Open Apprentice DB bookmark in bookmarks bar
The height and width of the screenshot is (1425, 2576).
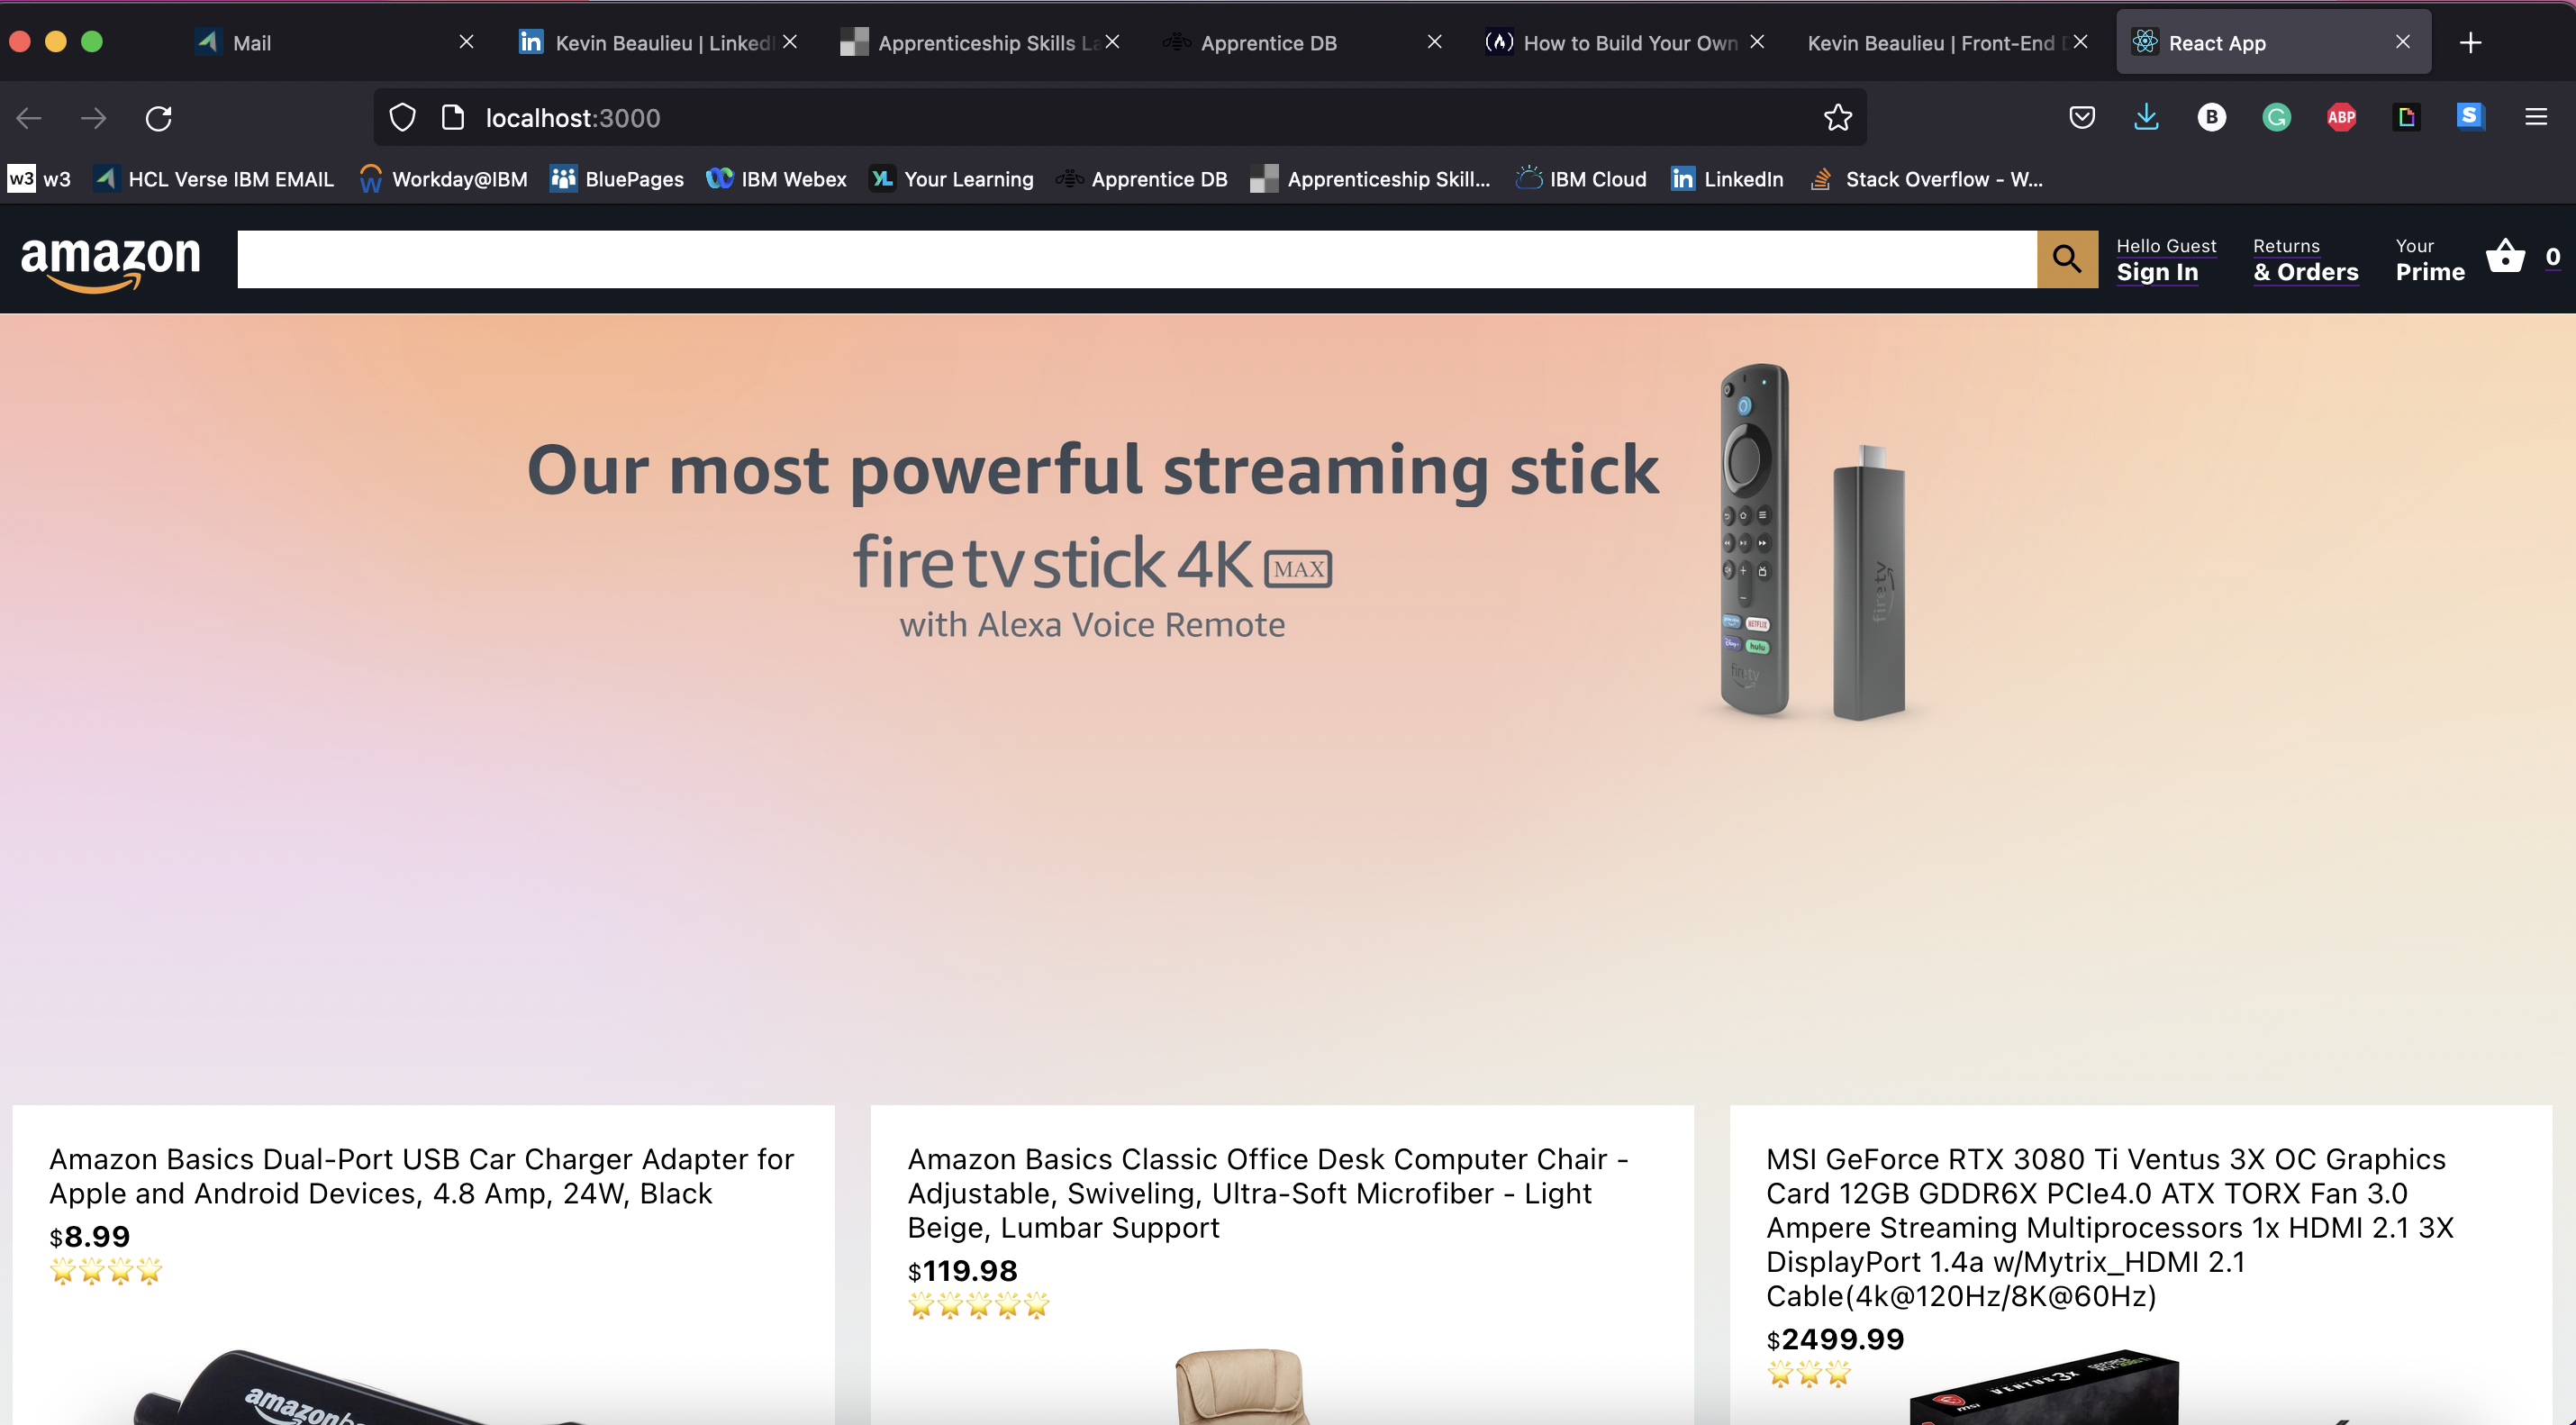(1141, 179)
